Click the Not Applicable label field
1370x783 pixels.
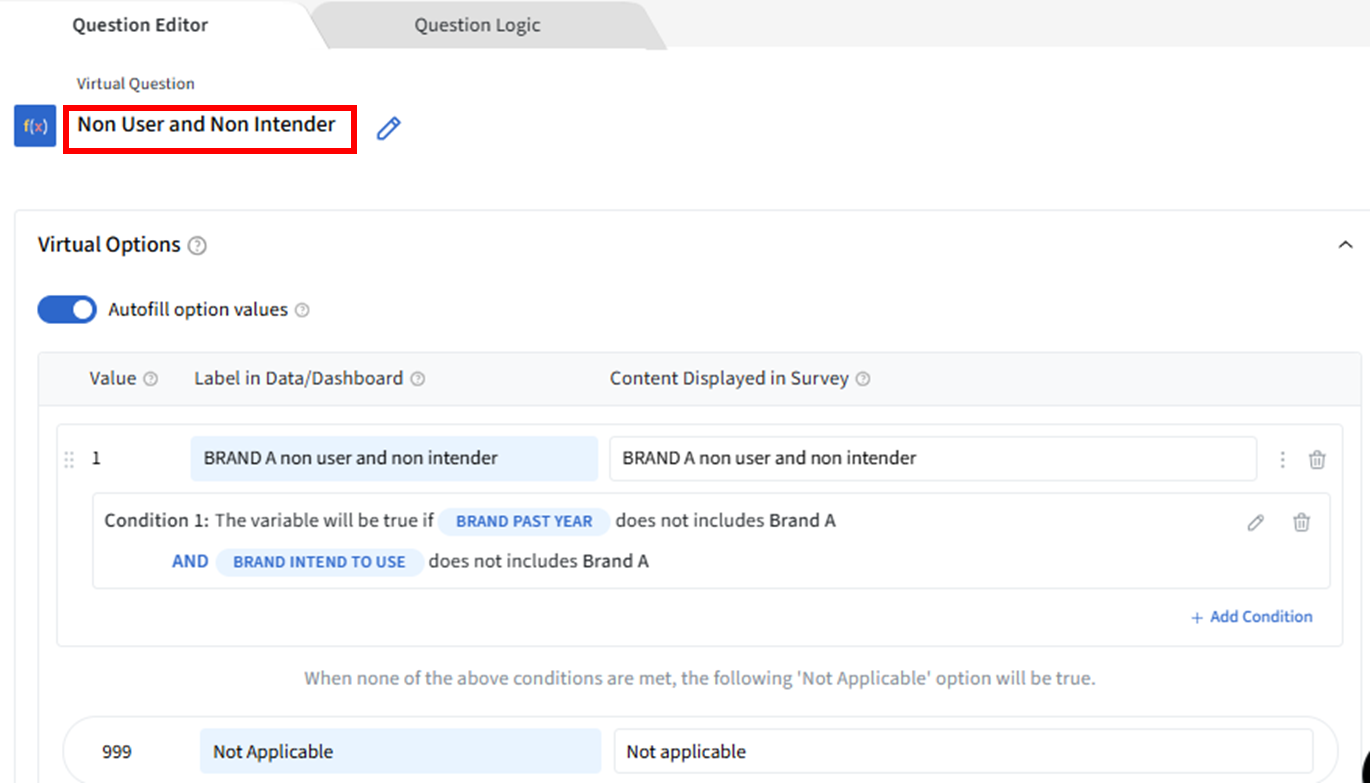click(x=398, y=751)
